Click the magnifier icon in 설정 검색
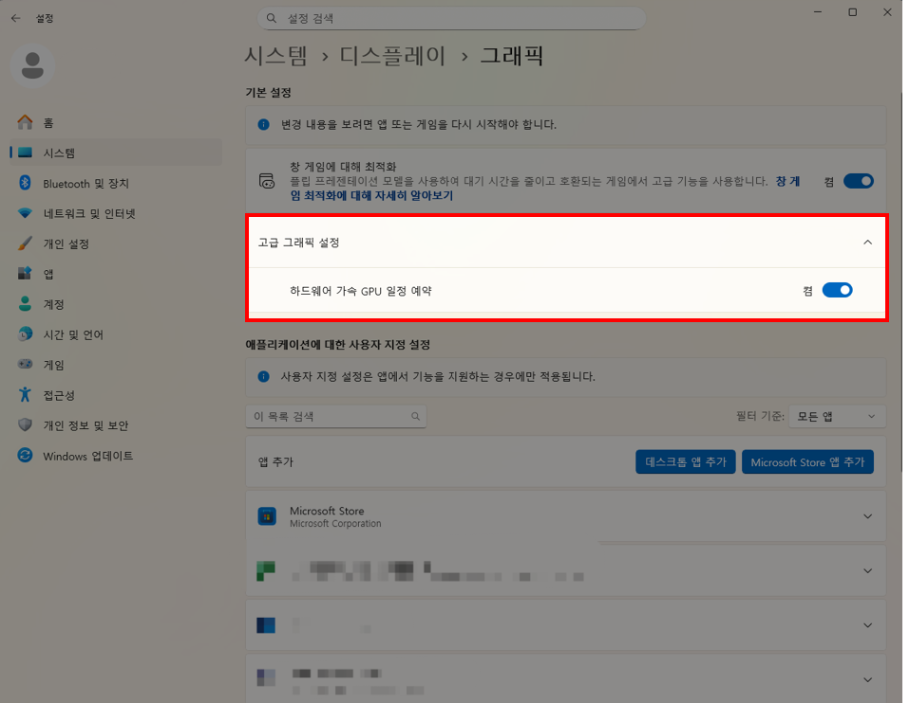The height and width of the screenshot is (703, 903). tap(270, 19)
